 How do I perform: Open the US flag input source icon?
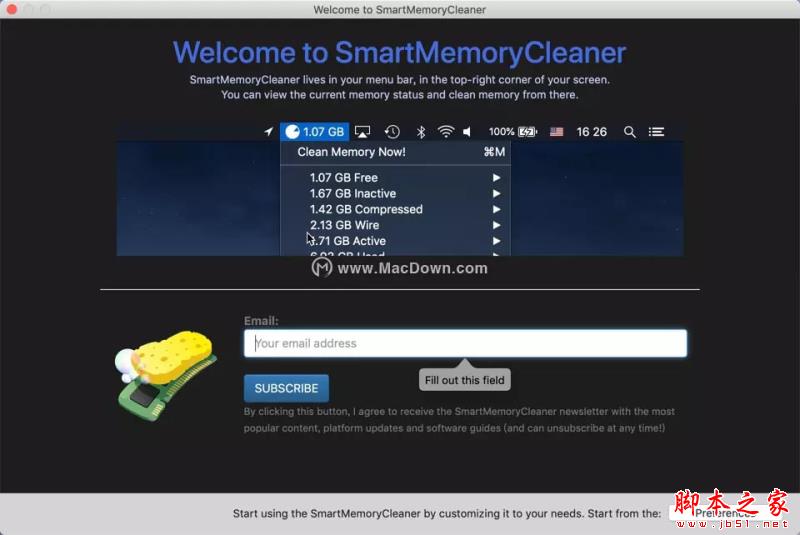pyautogui.click(x=557, y=132)
